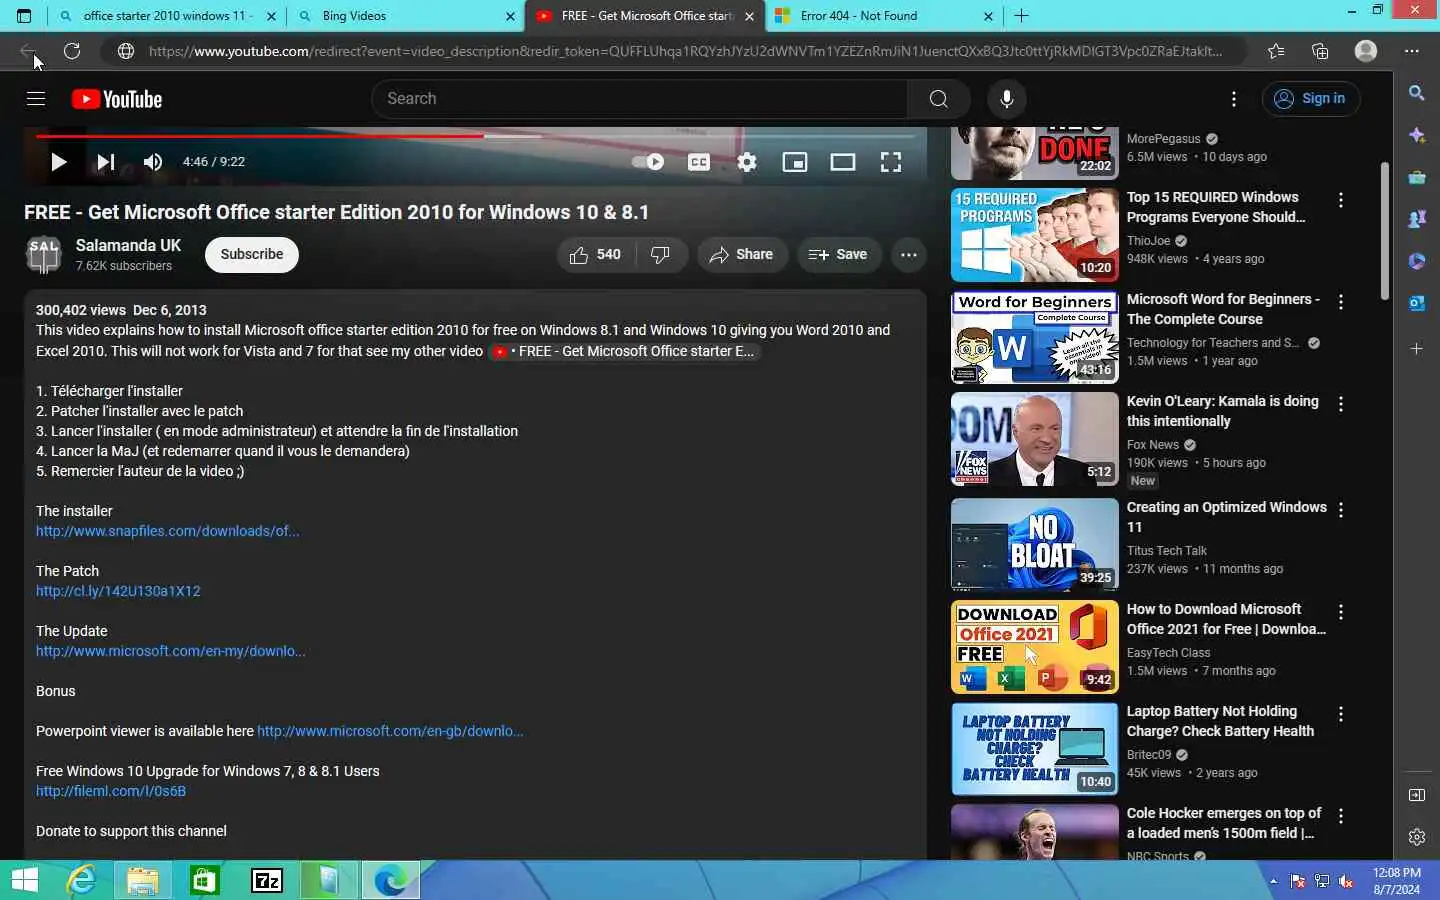Open the YouTube guide hamburger menu
The height and width of the screenshot is (900, 1440).
click(x=36, y=98)
